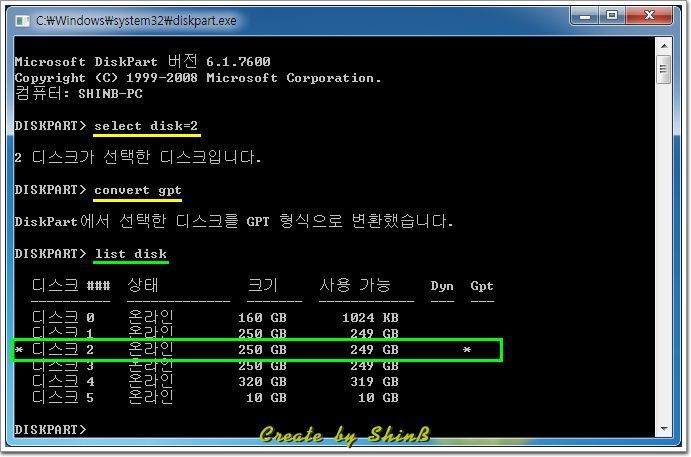691x457 pixels.
Task: Click the 'list disk' command text
Action: pos(131,254)
